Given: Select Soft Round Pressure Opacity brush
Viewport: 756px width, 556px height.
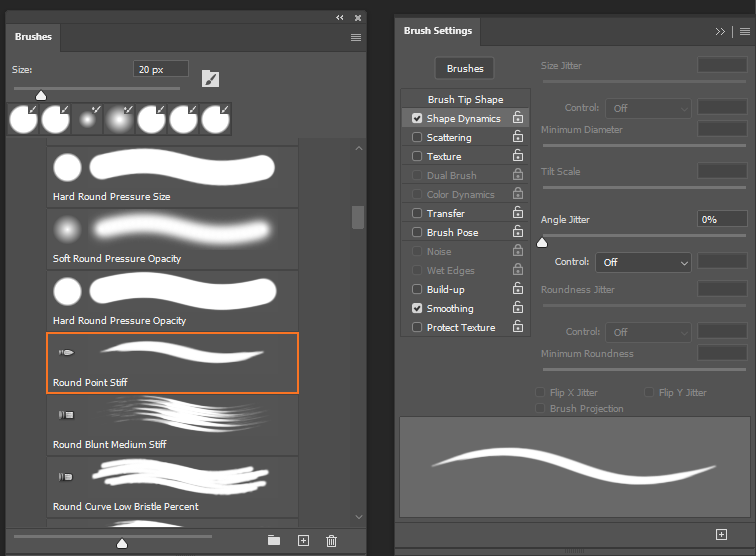Looking at the screenshot, I should (172, 238).
